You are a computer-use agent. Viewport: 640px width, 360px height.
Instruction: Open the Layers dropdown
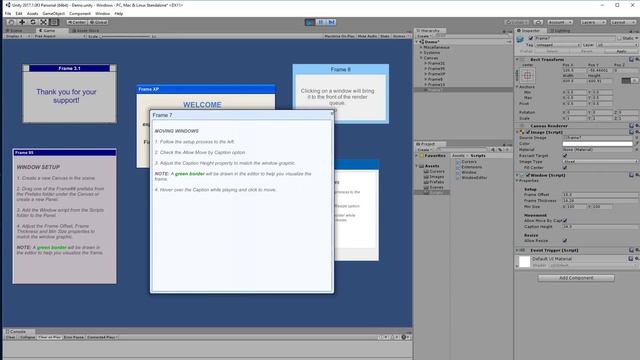coord(593,22)
